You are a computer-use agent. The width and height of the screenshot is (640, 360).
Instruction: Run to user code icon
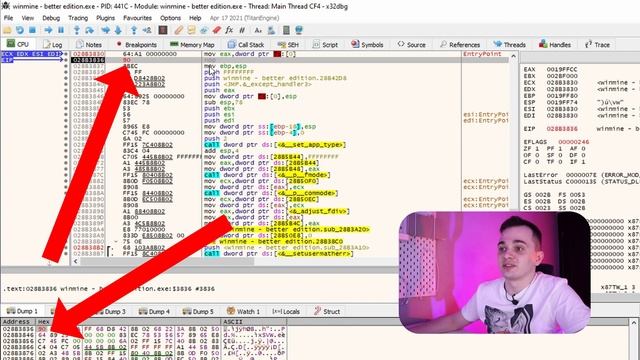[147, 30]
